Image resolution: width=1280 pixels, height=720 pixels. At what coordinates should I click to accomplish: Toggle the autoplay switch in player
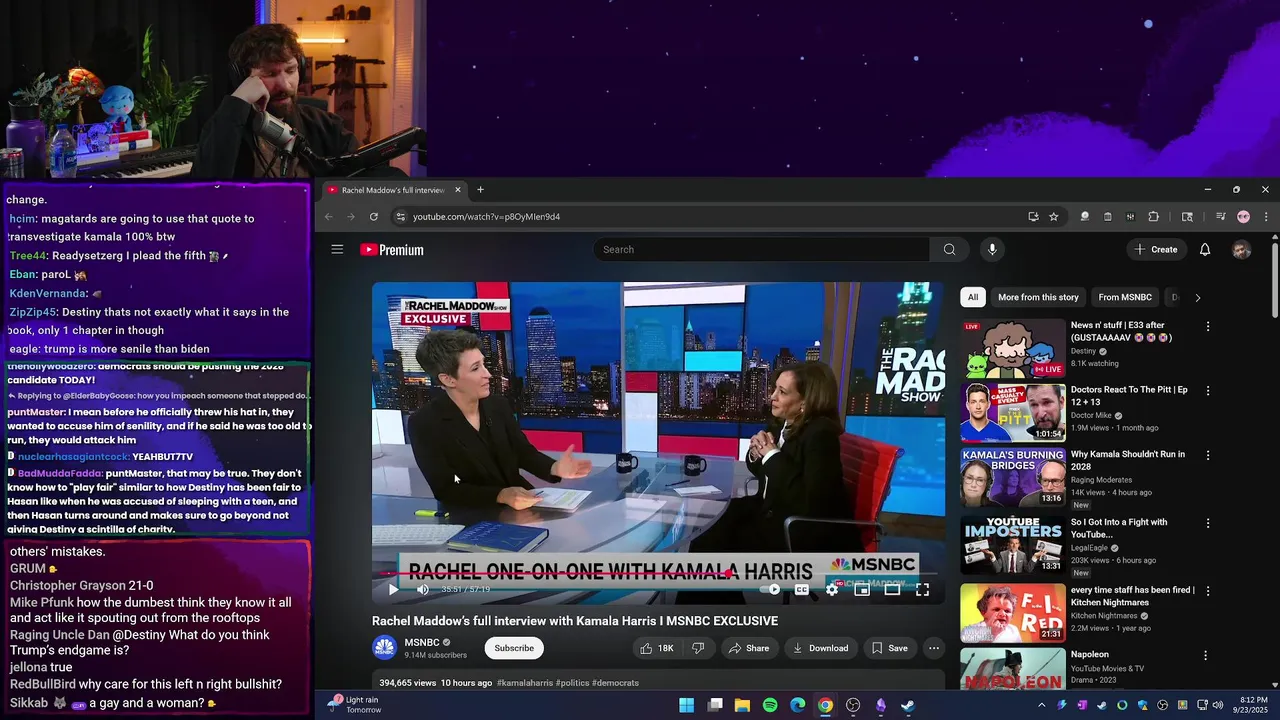pyautogui.click(x=770, y=590)
